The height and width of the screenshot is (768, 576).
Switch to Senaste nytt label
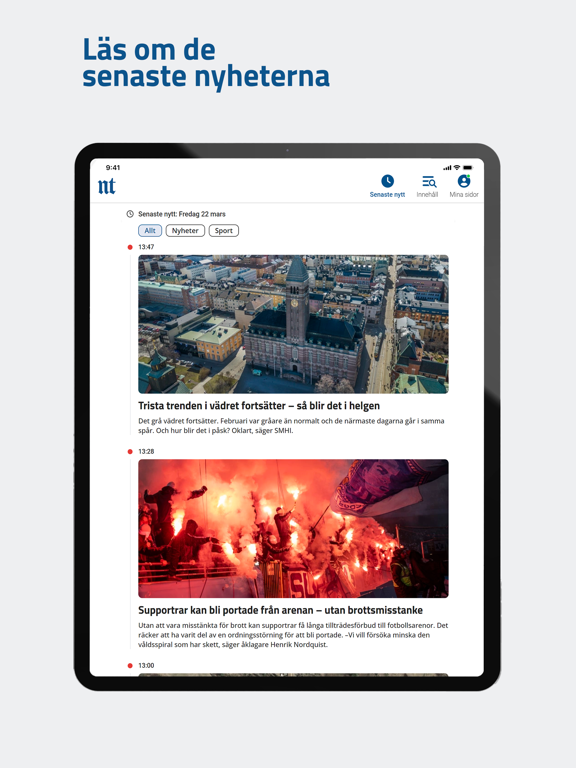coord(387,194)
